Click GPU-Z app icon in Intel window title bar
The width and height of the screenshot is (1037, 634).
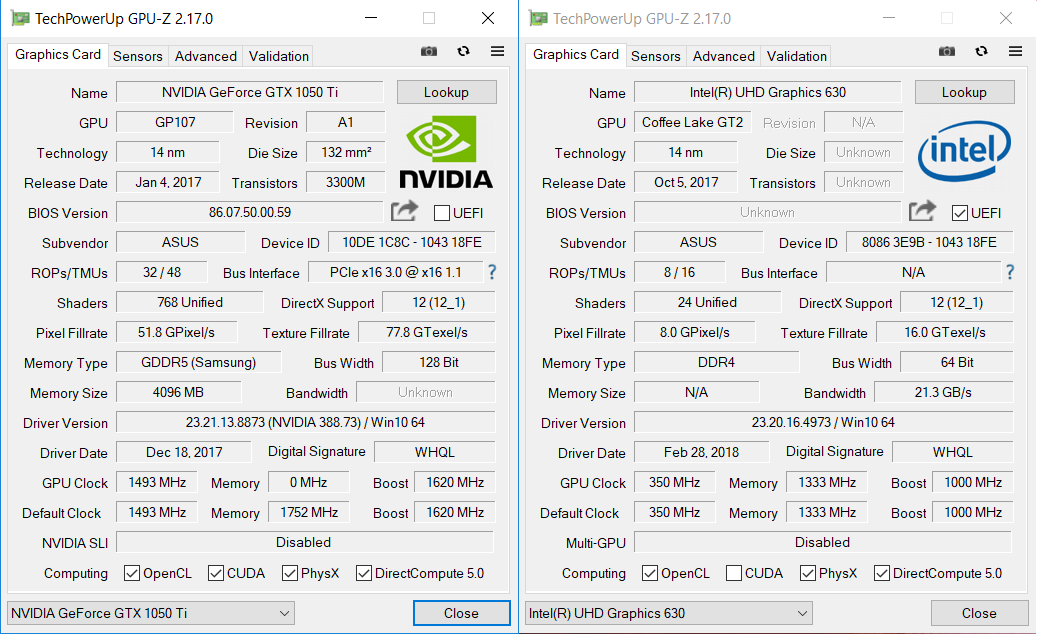(x=538, y=19)
